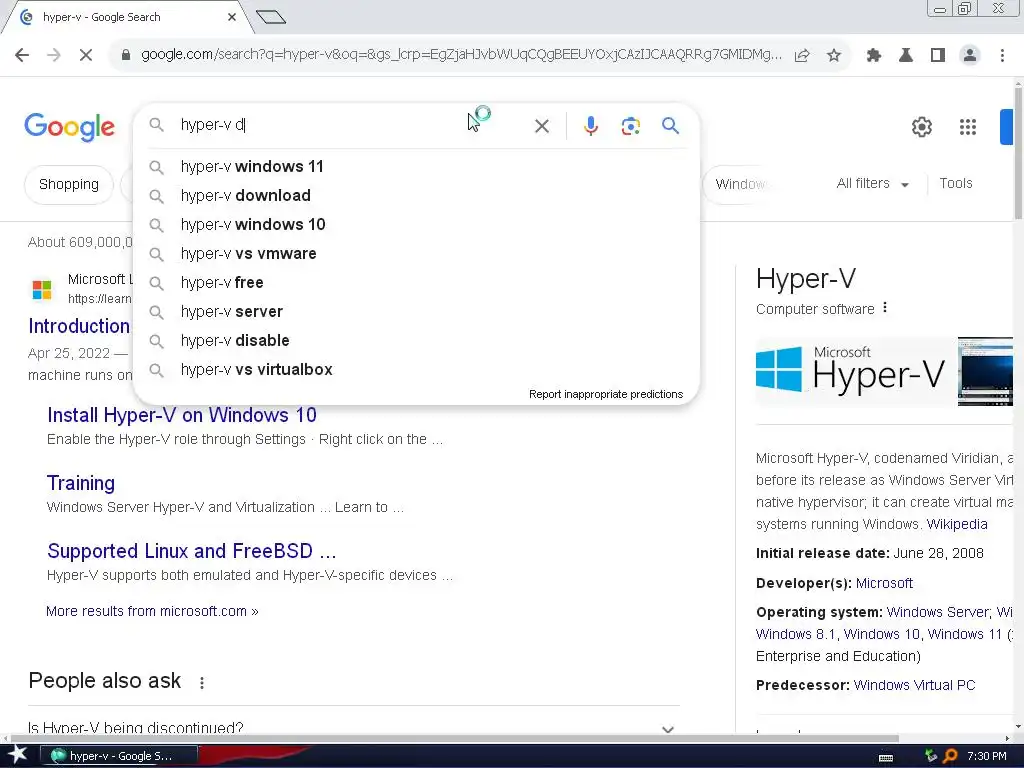
Task: Click inside the Google search input
Action: point(353,125)
